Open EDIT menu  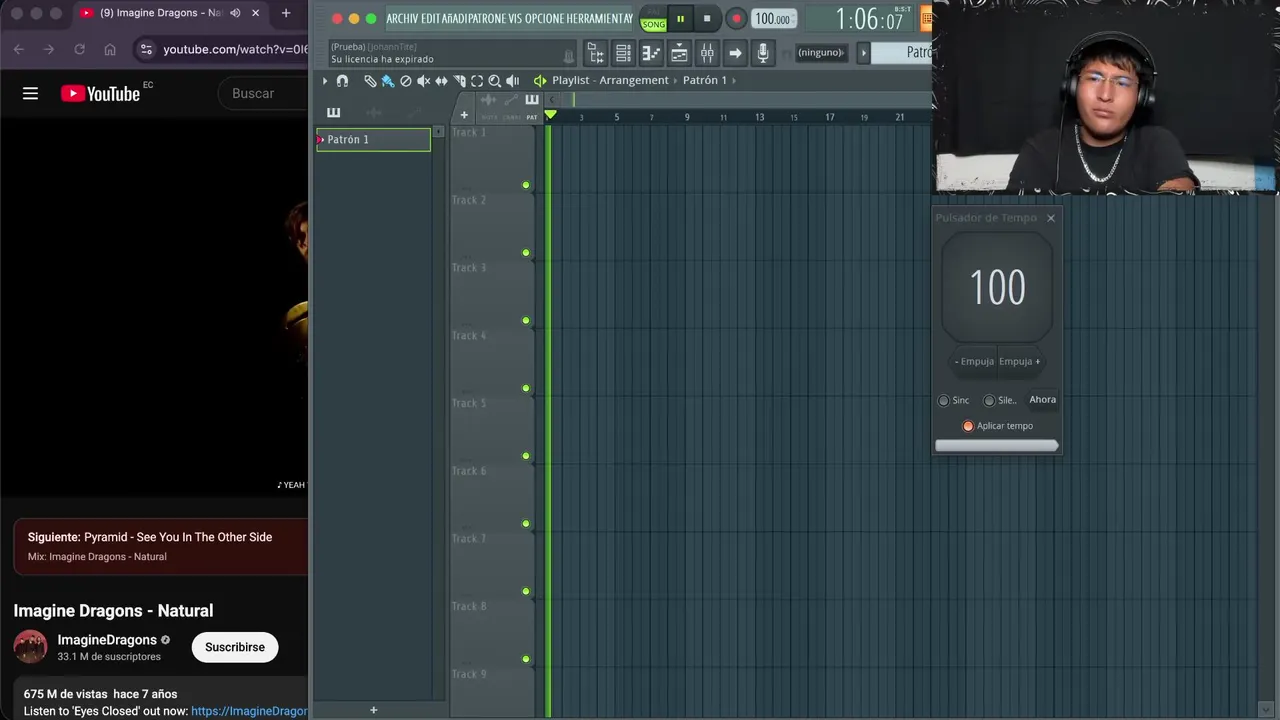(432, 19)
